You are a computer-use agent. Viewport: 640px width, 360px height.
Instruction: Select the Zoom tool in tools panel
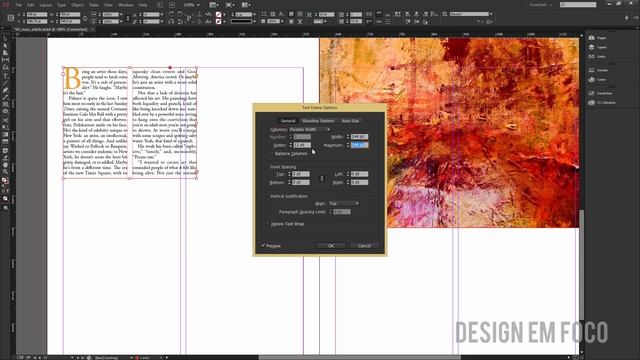[x=5, y=172]
